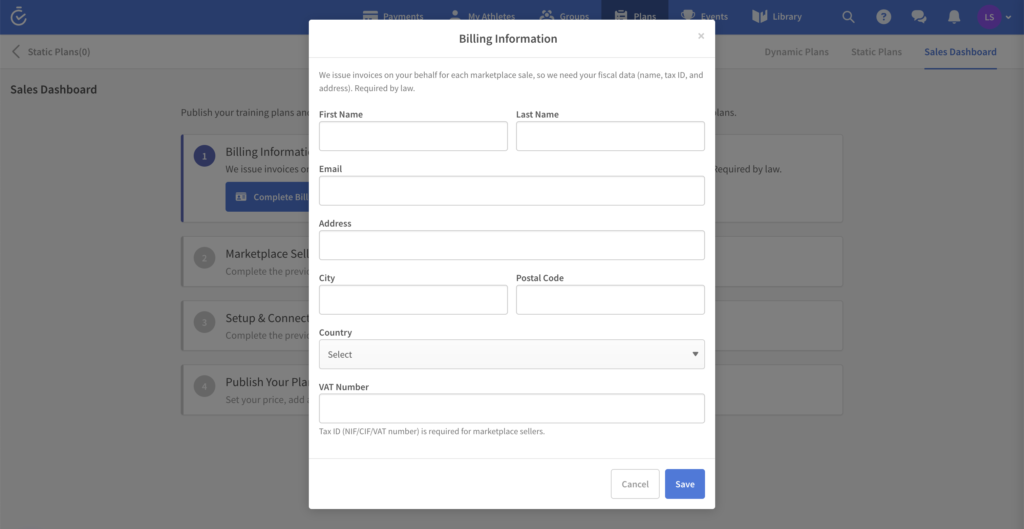Viewport: 1024px width, 529px height.
Task: Focus the First Name input field
Action: click(413, 136)
